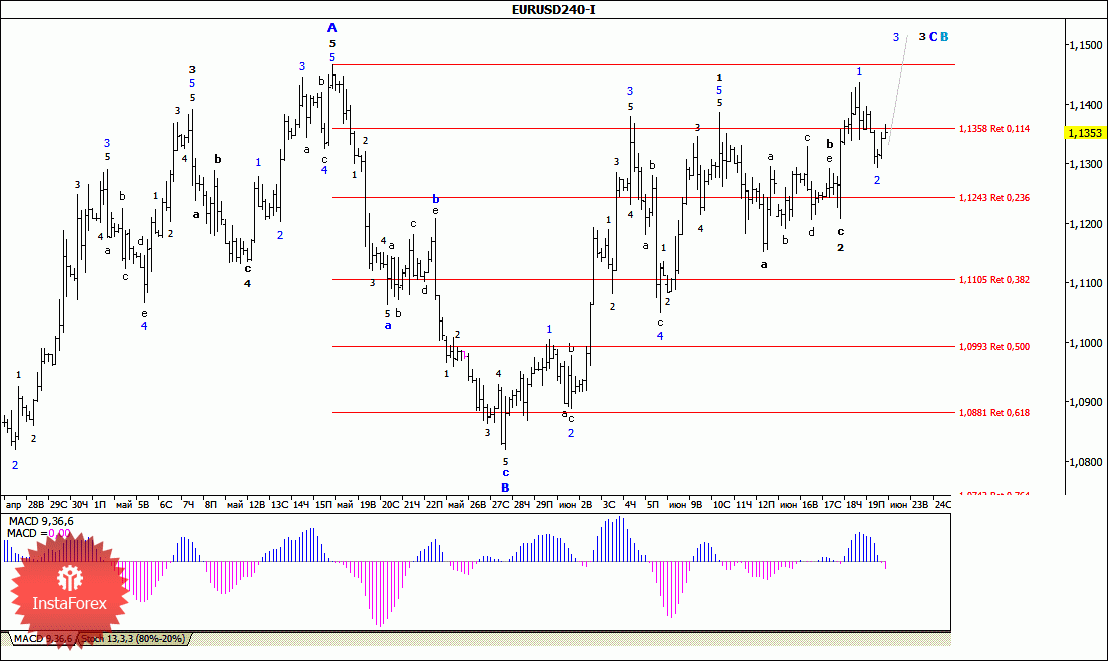The image size is (1108, 661).
Task: Click the MACD 9,36,6 indicator label in the lower pane
Action: [x=41, y=521]
